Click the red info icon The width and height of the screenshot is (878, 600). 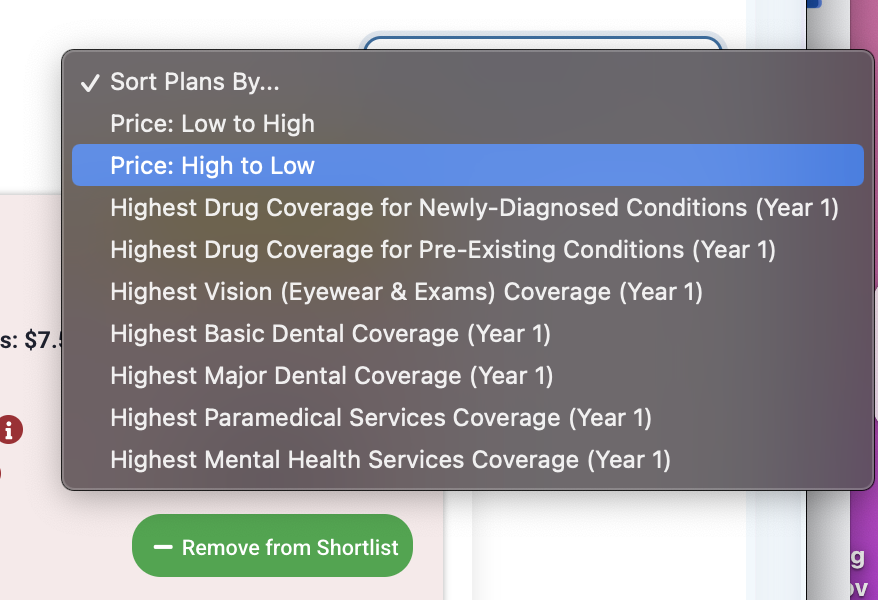pyautogui.click(x=10, y=430)
